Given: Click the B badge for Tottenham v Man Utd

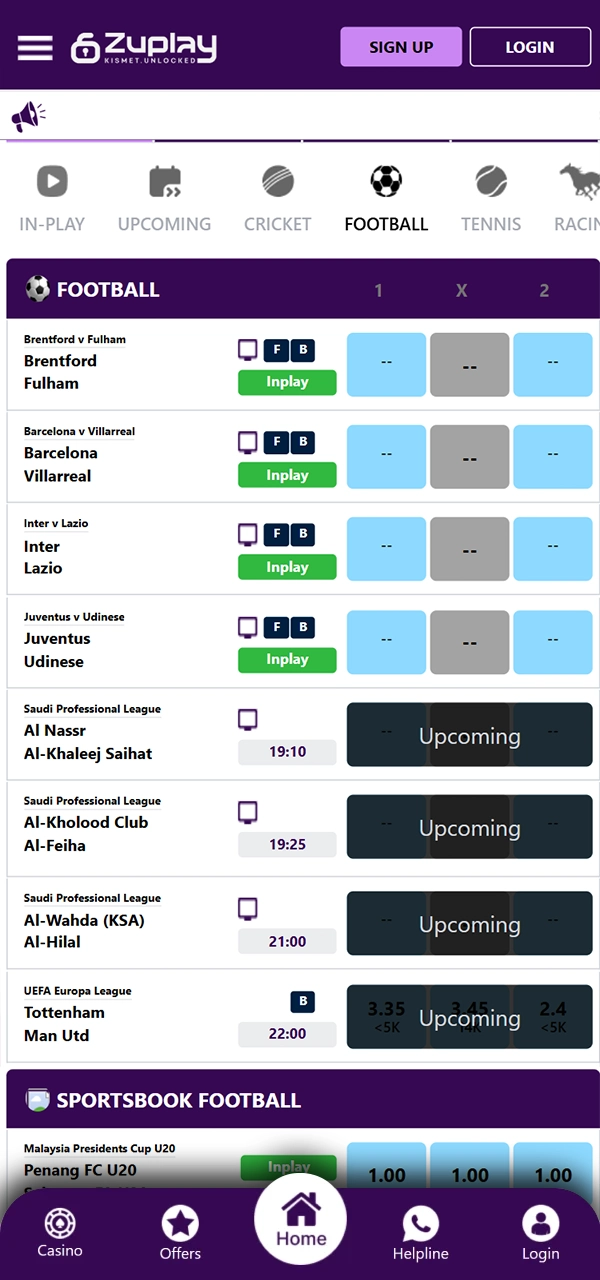Looking at the screenshot, I should 303,1001.
